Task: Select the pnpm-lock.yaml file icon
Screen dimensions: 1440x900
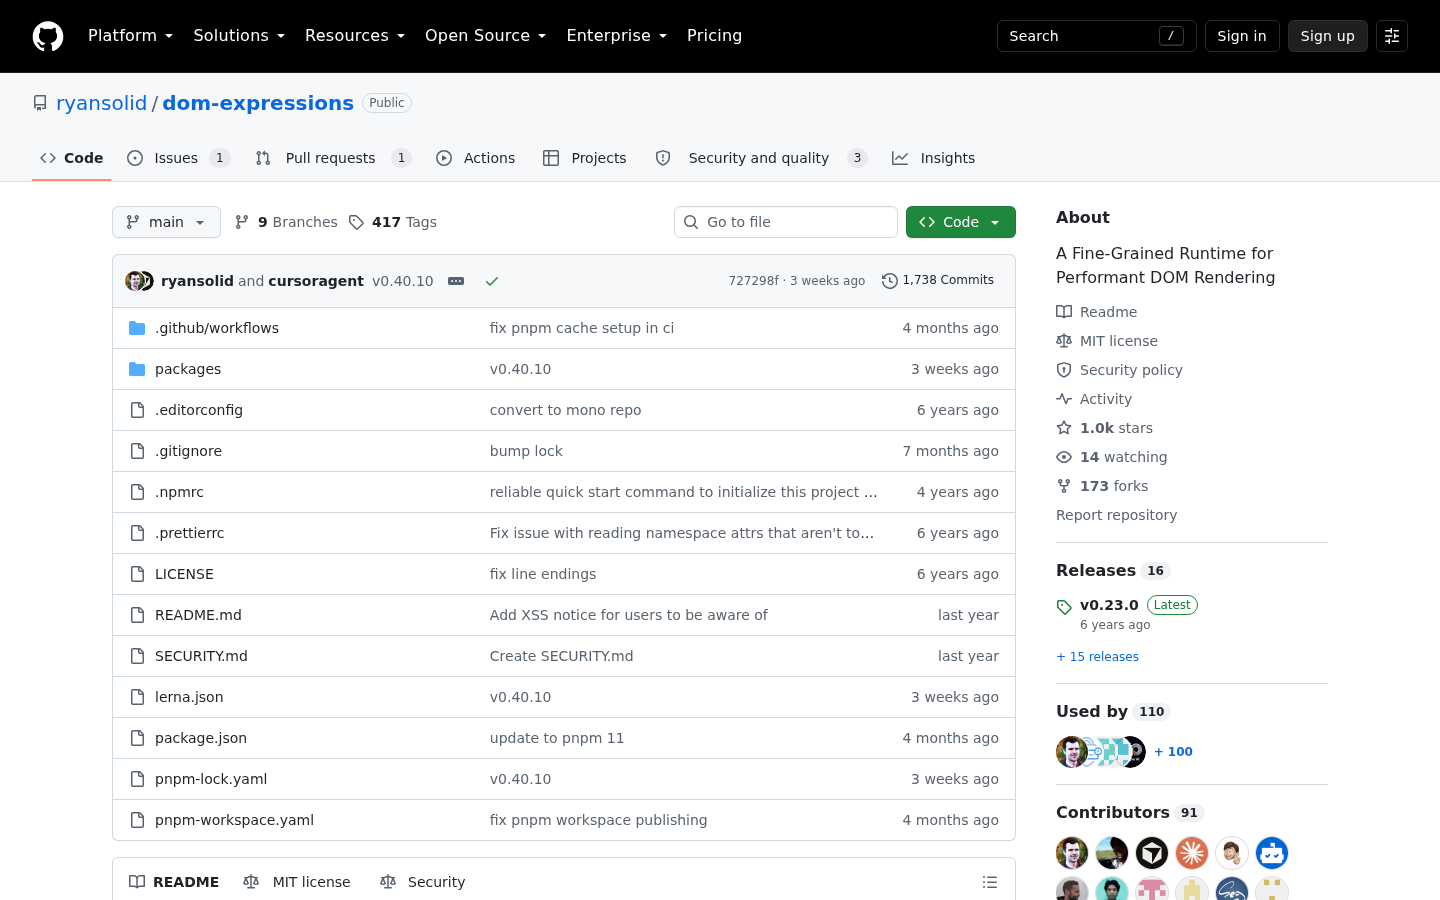Action: (x=137, y=779)
